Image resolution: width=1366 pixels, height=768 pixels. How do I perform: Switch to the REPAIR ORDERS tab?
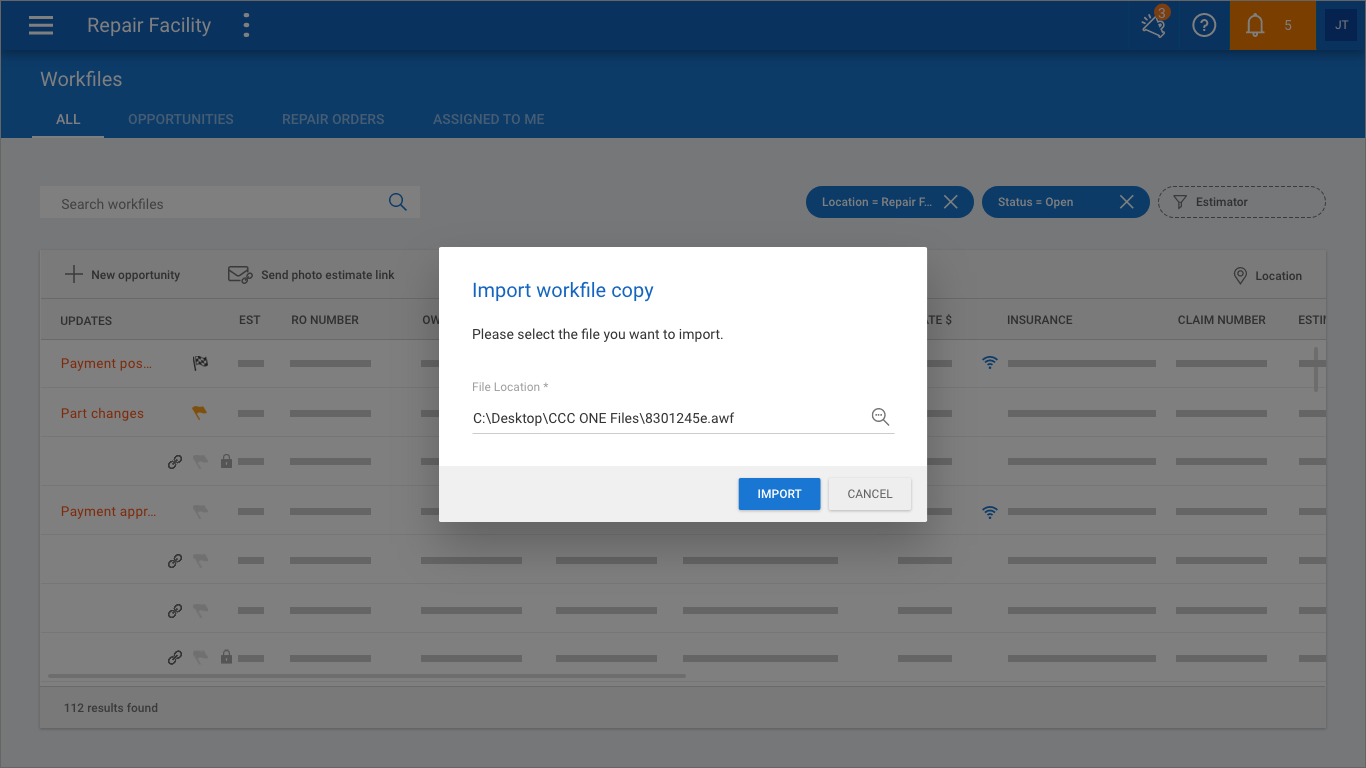(333, 119)
